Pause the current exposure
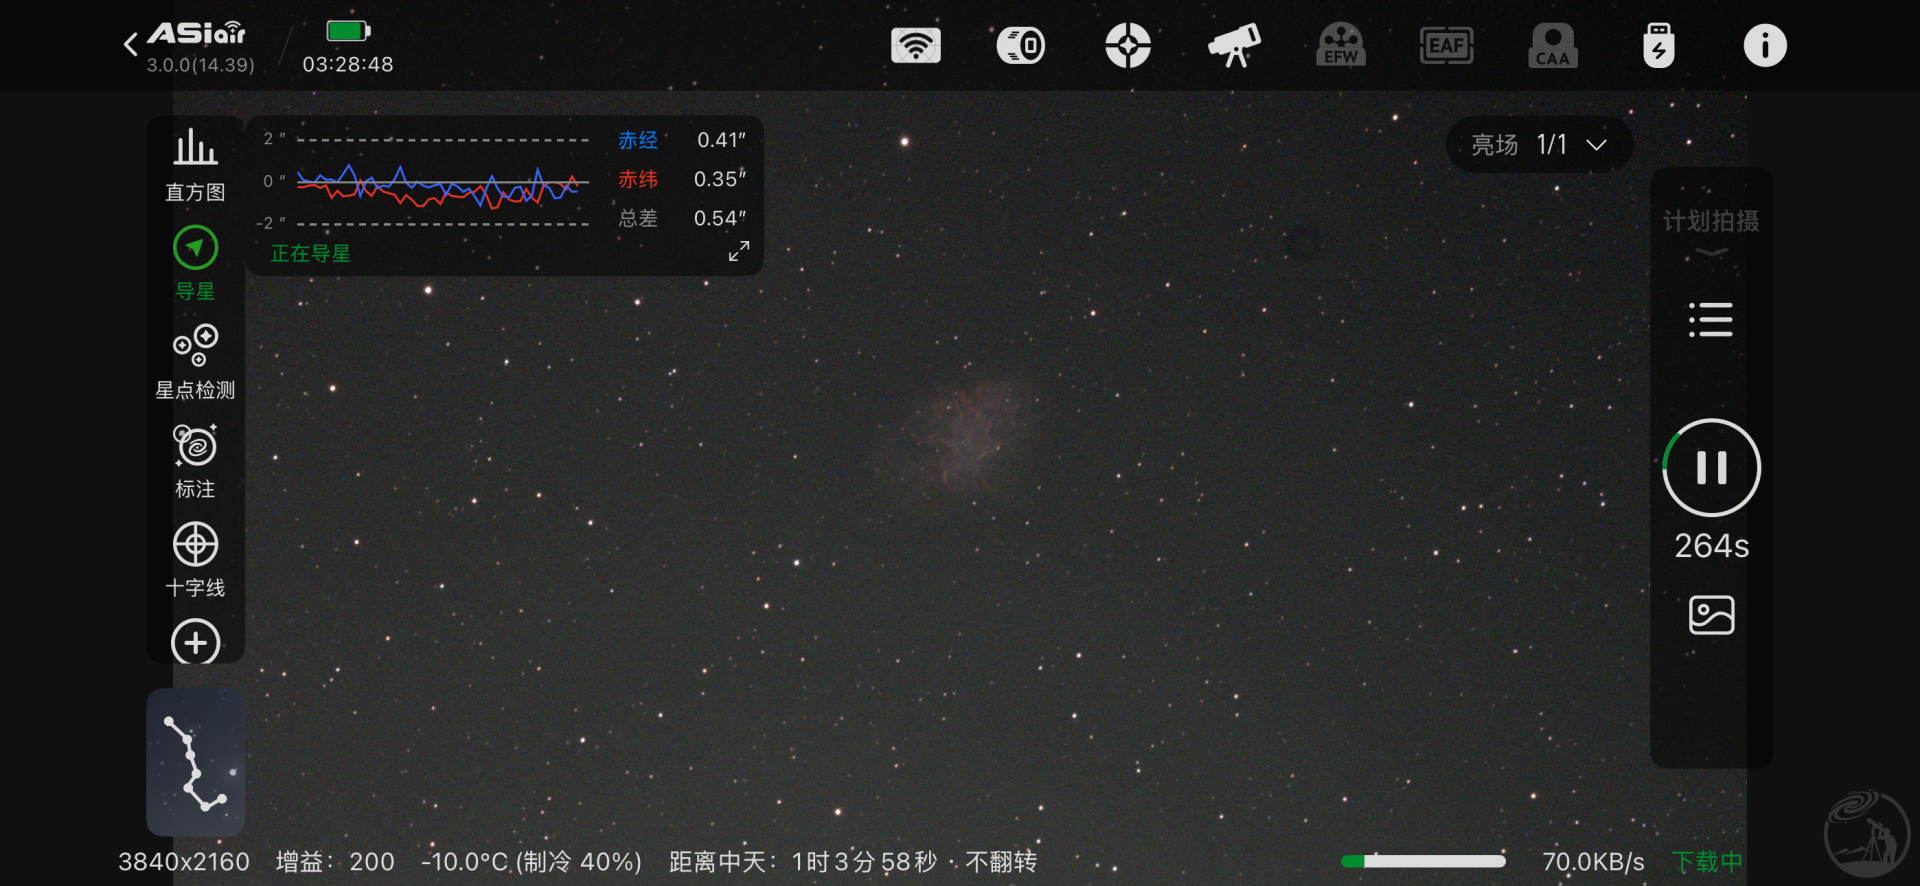The height and width of the screenshot is (886, 1920). (1711, 467)
